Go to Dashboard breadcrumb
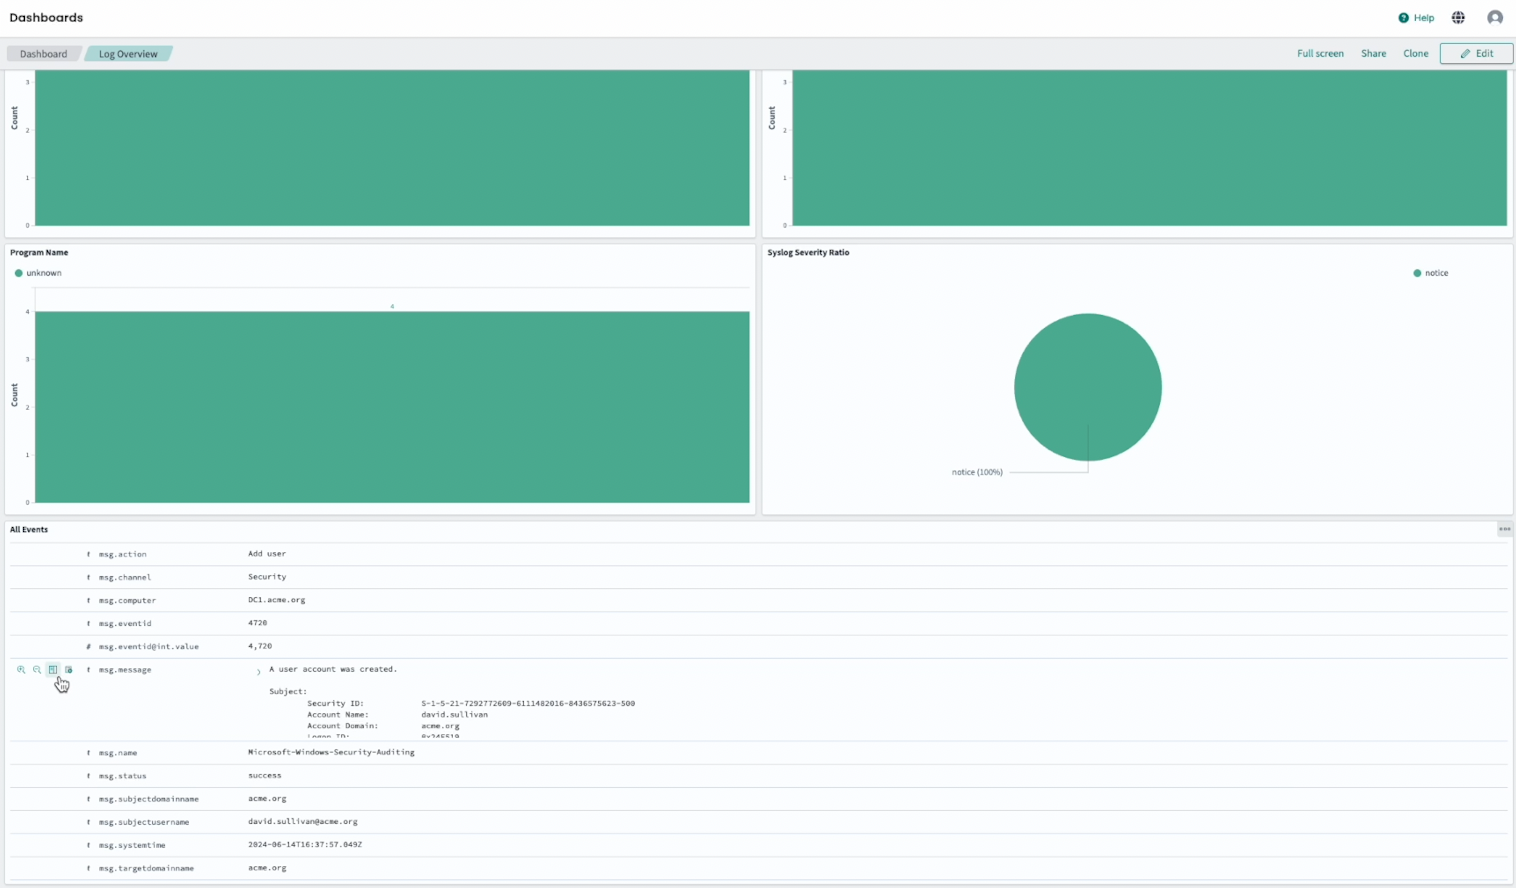 (x=43, y=54)
